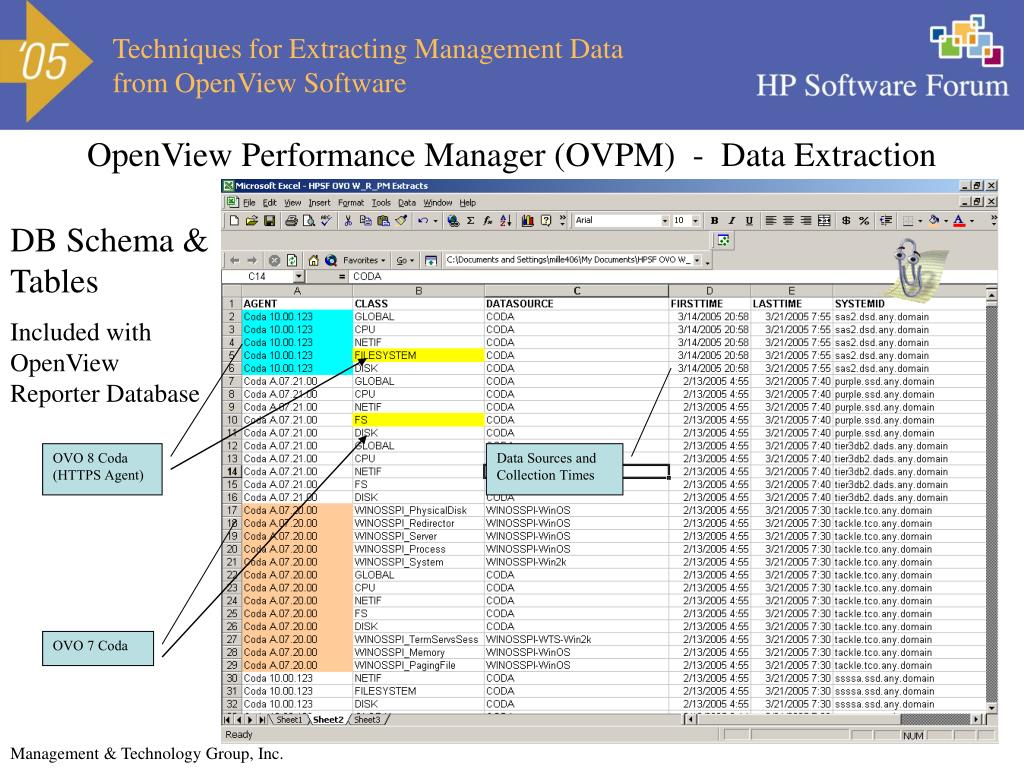This screenshot has height=768, width=1024.
Task: Click the vertical scrollbar down arrow
Action: coord(991,708)
